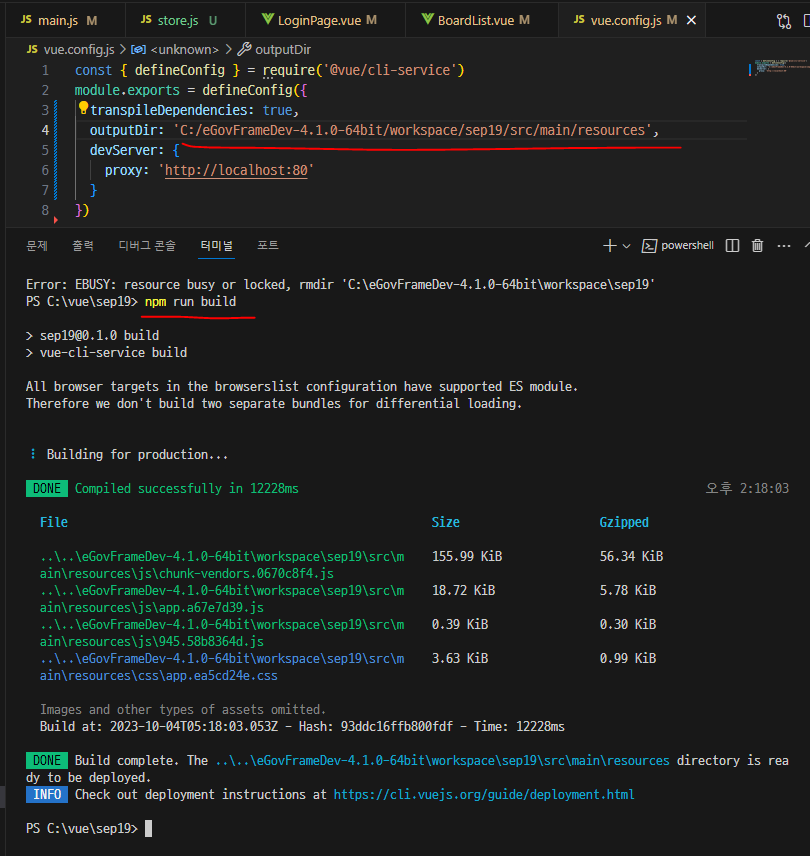The image size is (810, 856).
Task: Open the 출력 (Output) panel tab
Action: [x=83, y=246]
